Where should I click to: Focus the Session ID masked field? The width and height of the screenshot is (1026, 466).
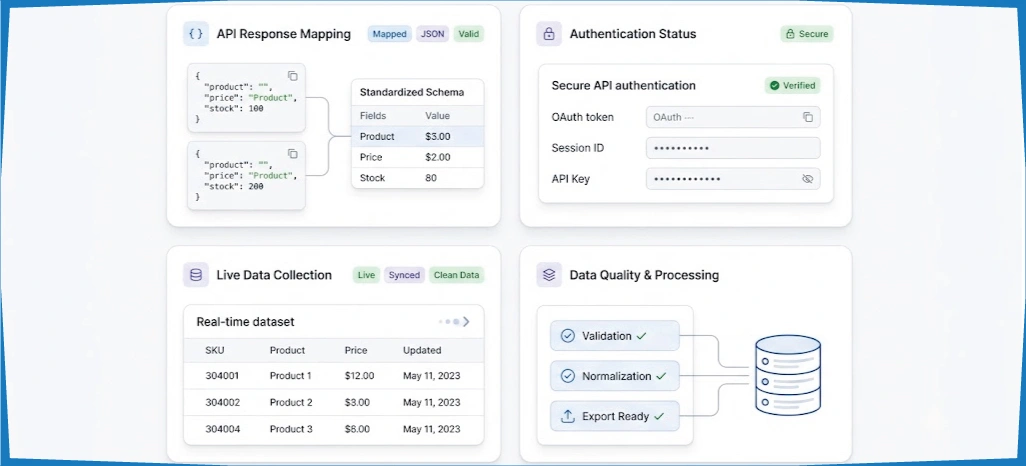pos(733,148)
